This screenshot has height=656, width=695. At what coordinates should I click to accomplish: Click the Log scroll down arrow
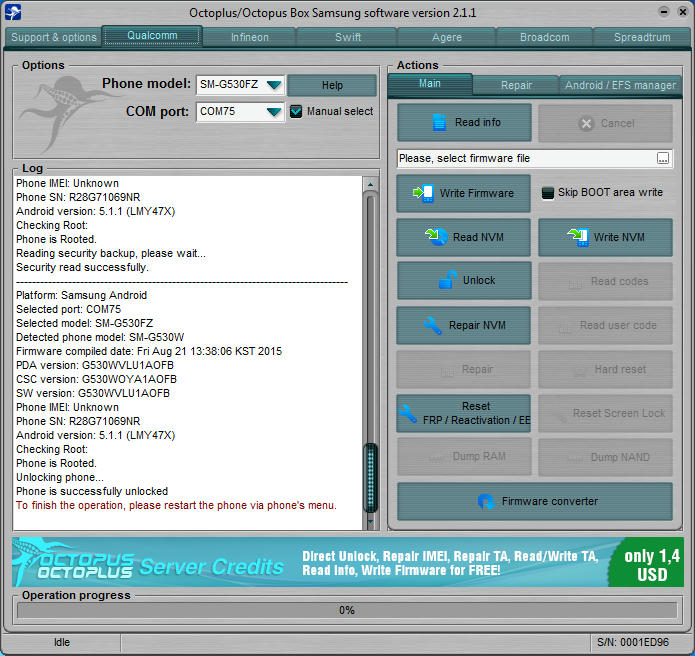point(371,522)
